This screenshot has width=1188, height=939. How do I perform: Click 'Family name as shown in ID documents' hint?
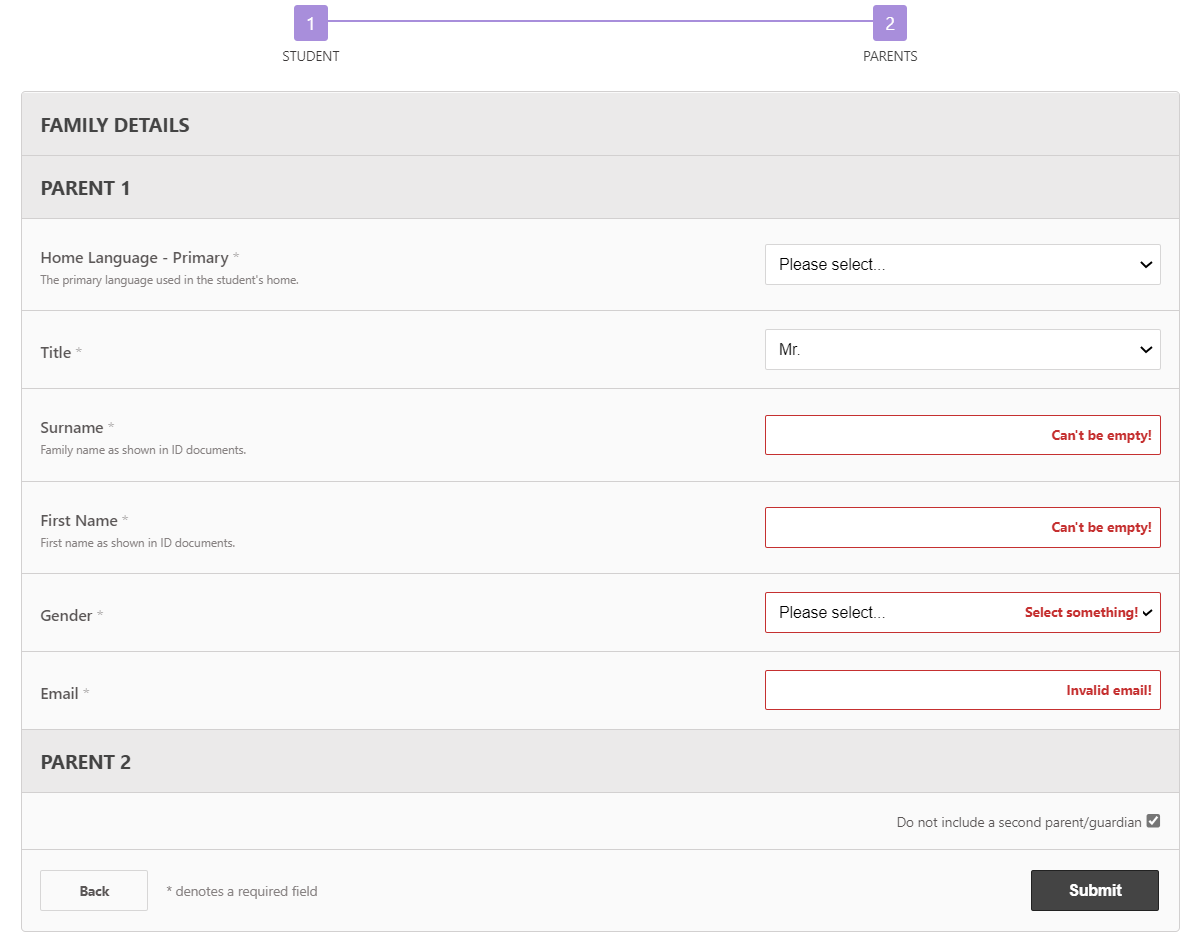pos(143,450)
